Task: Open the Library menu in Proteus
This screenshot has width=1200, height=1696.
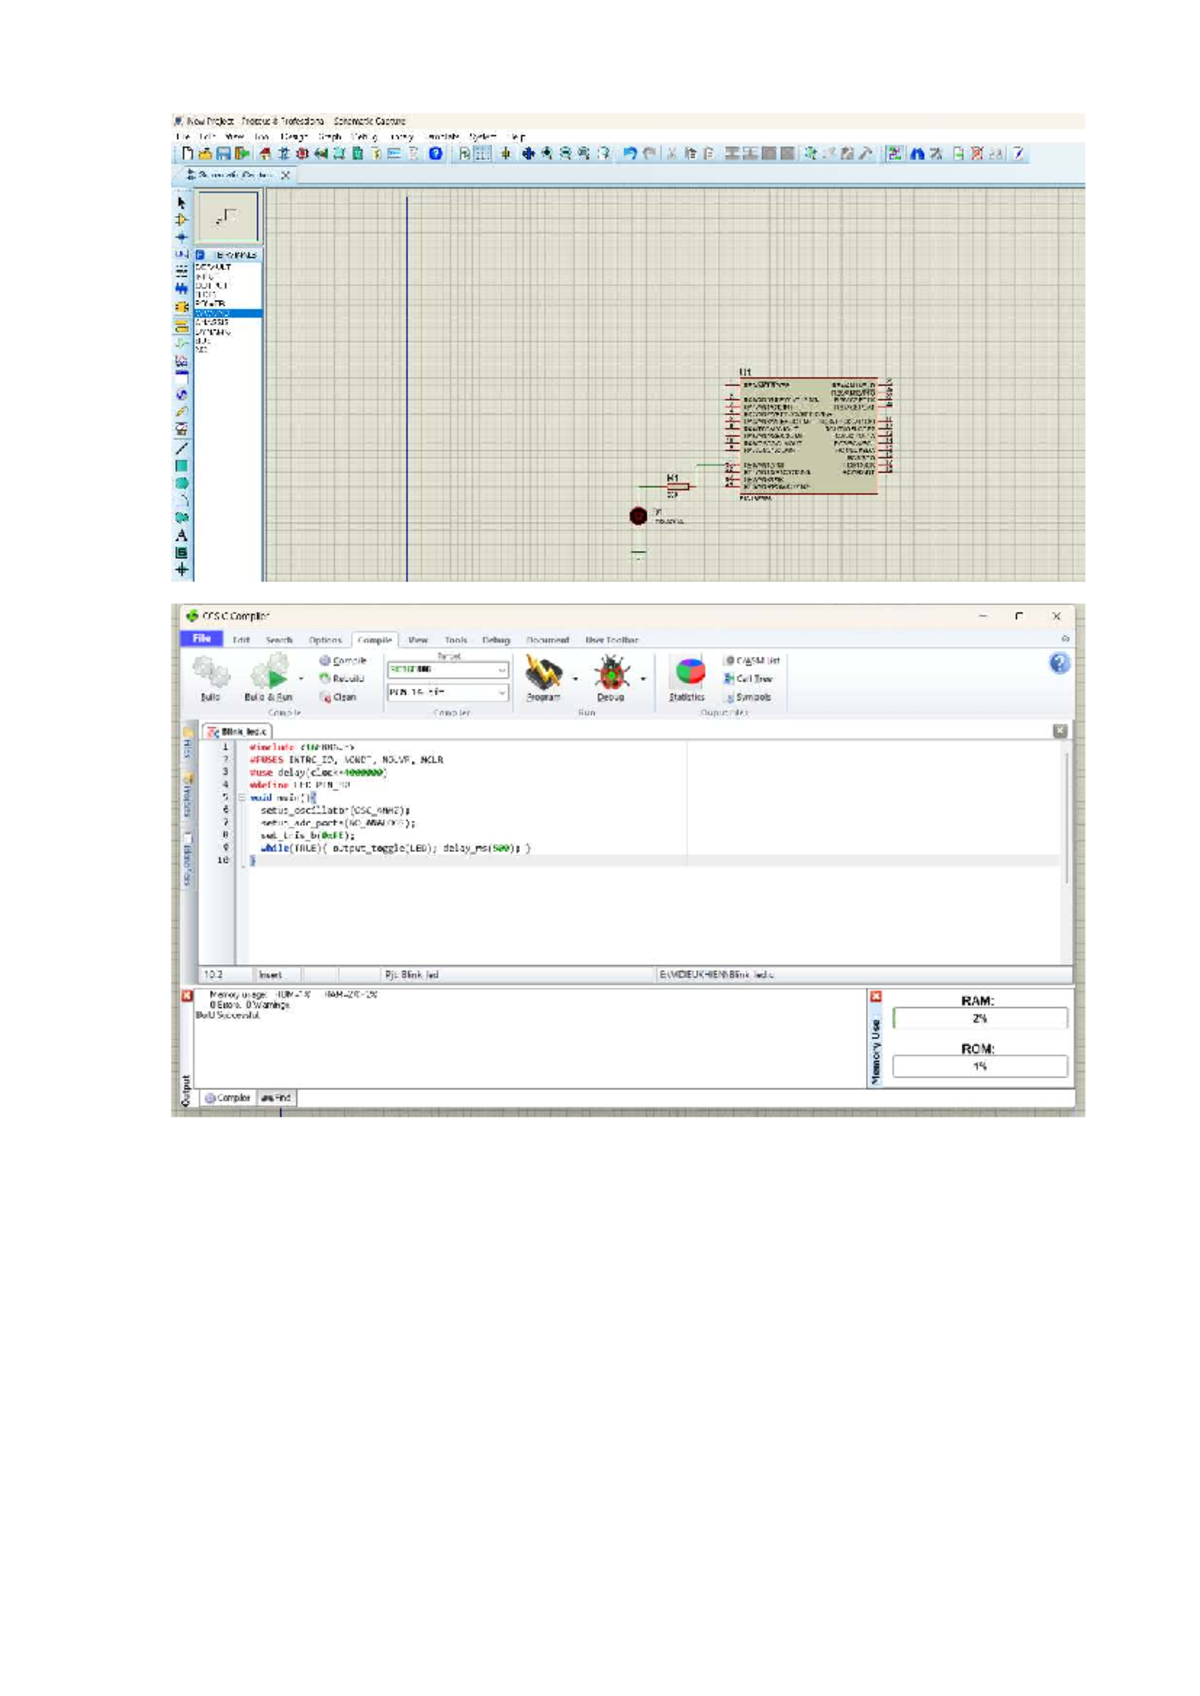Action: click(x=402, y=136)
